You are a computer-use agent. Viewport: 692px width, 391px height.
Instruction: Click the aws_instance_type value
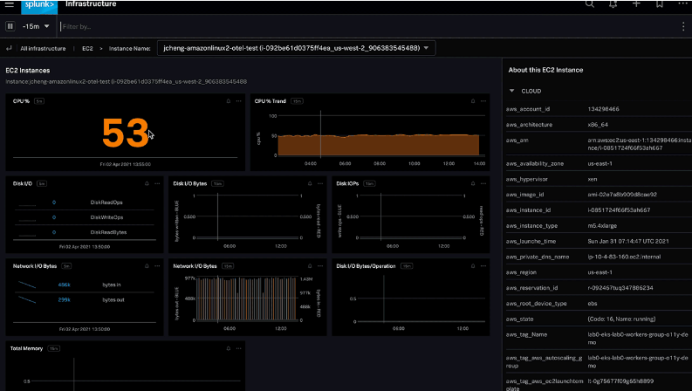602,226
